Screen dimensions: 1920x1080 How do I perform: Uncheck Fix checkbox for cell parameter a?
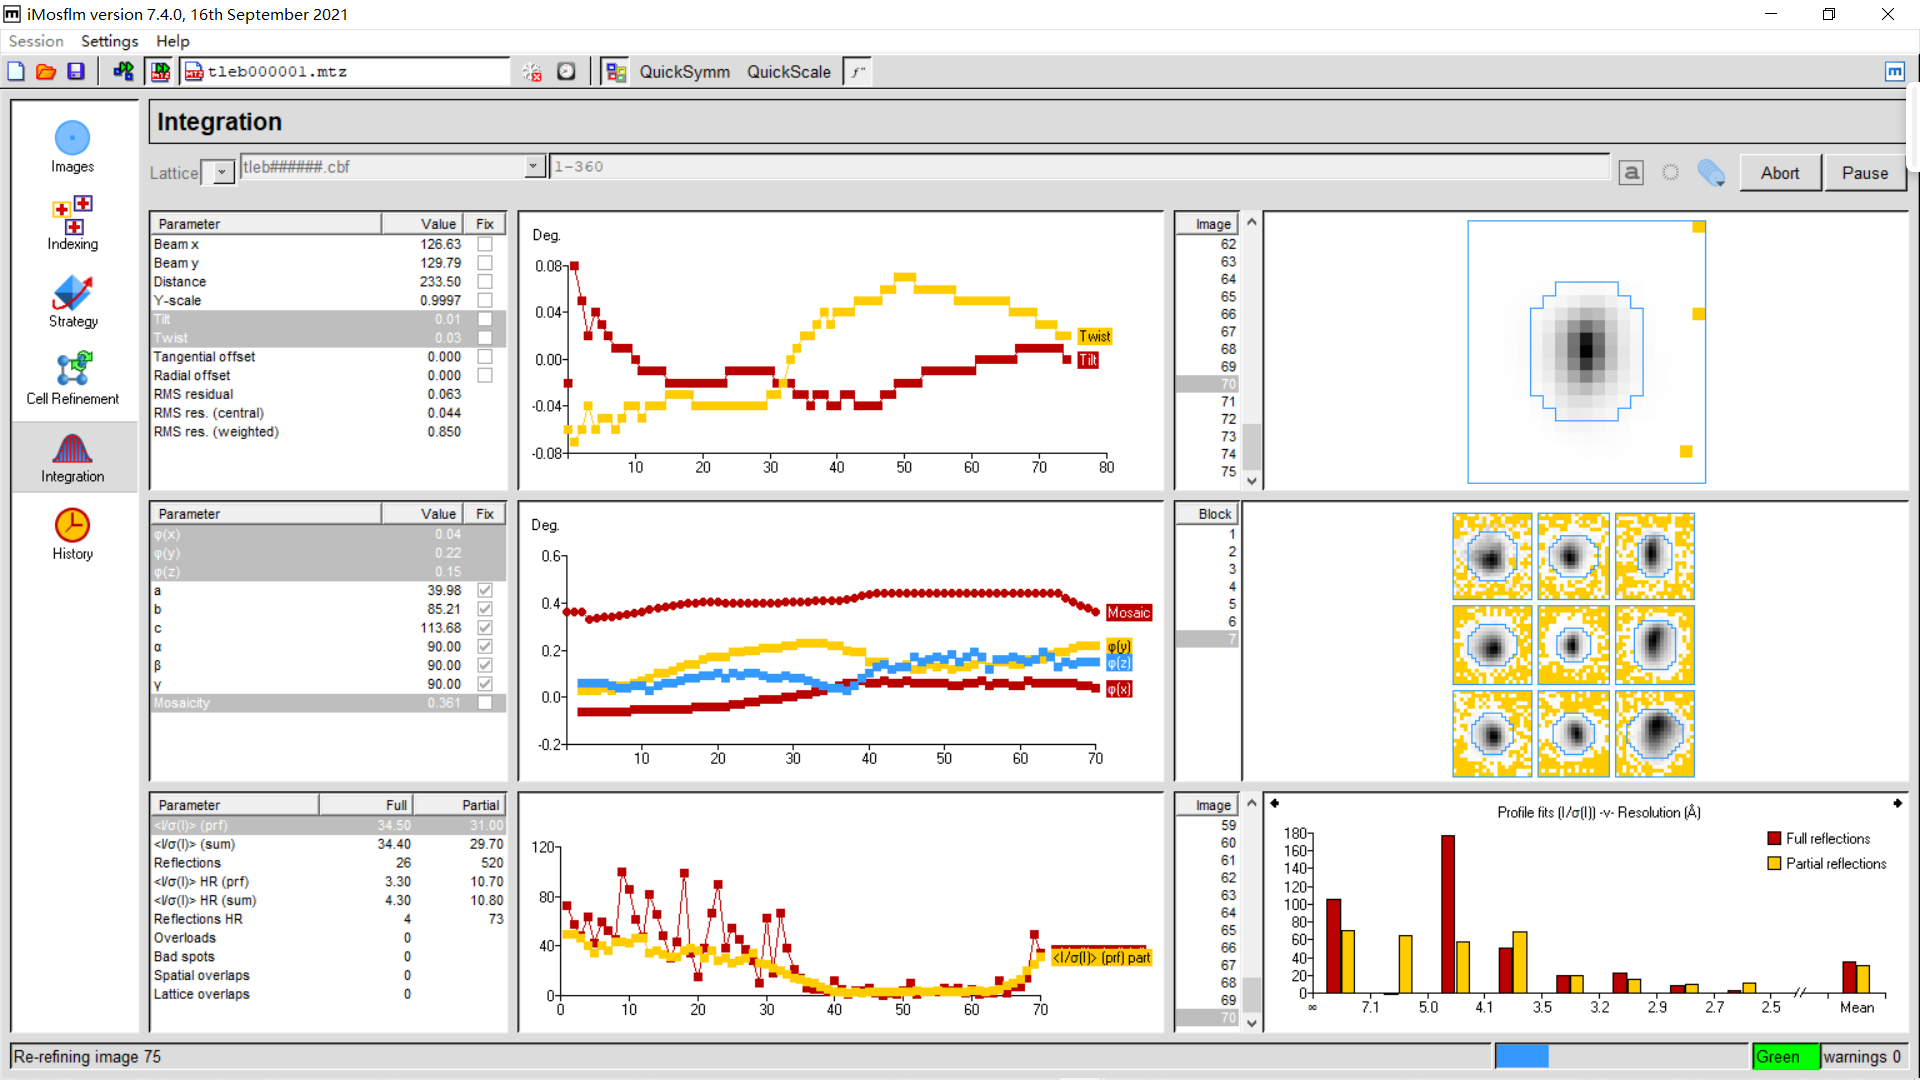[485, 591]
